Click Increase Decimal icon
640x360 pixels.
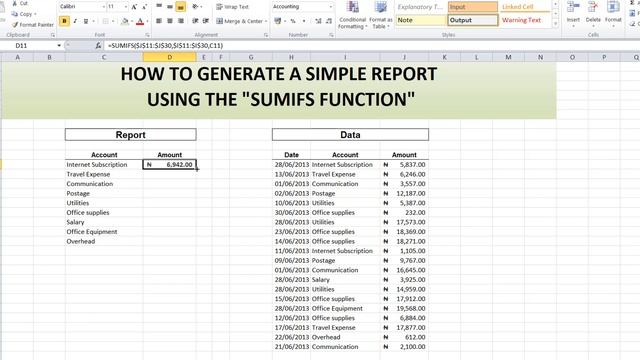[318, 21]
